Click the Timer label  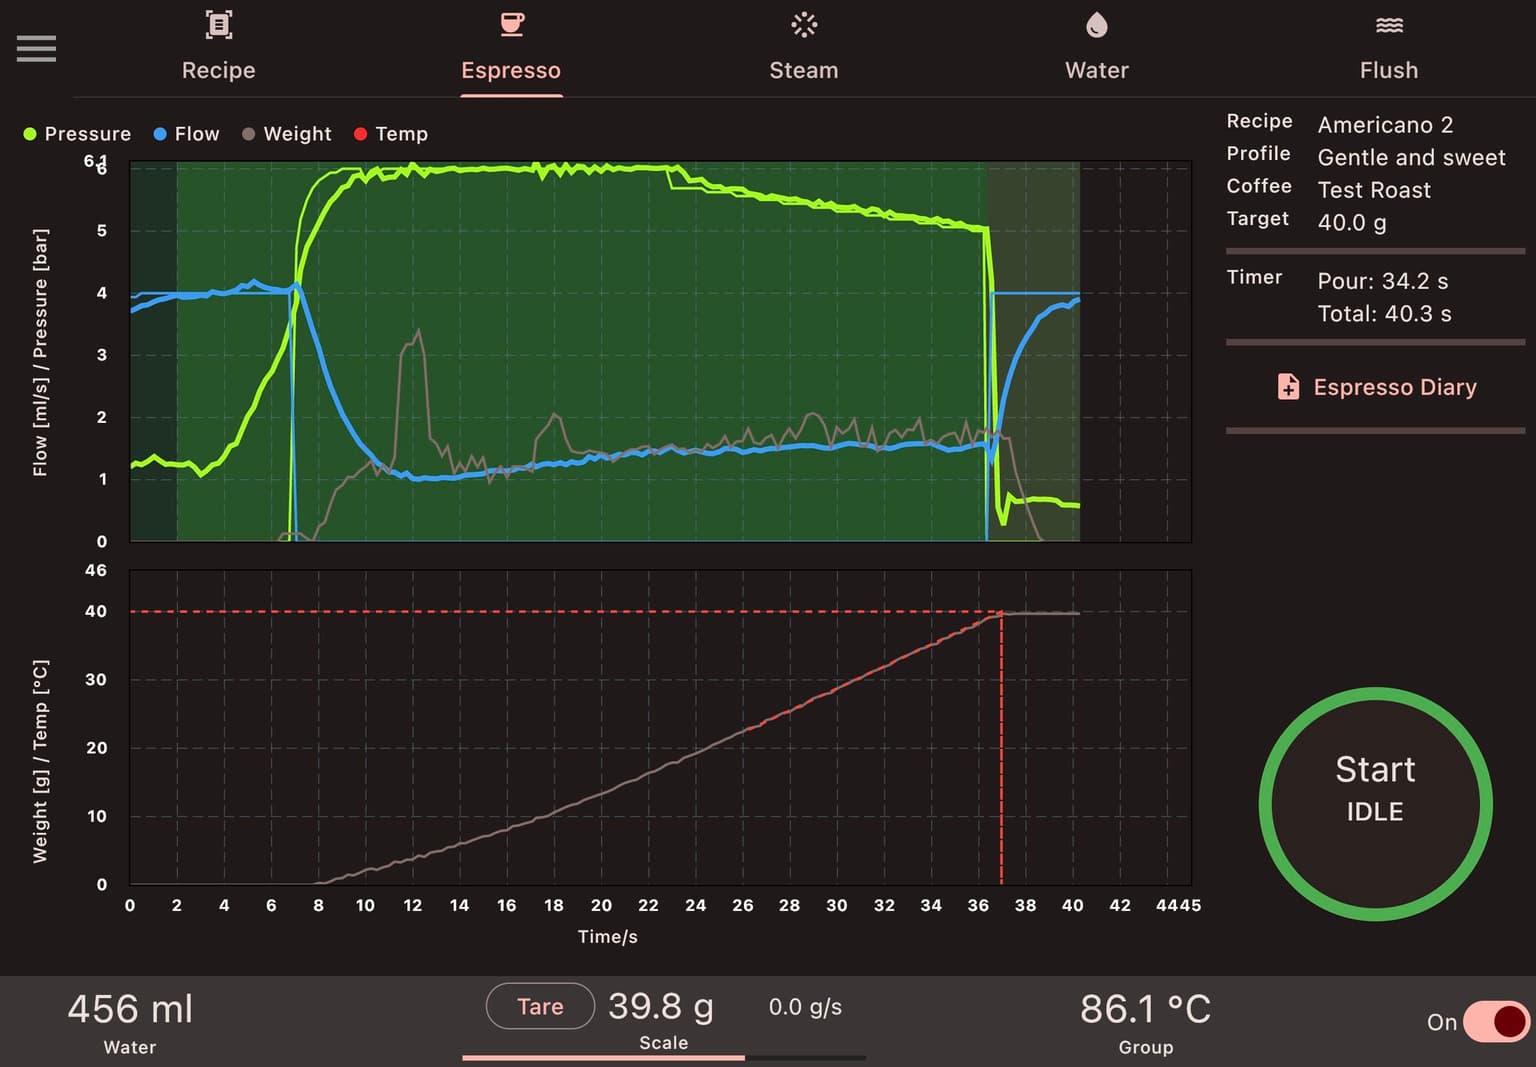1254,277
